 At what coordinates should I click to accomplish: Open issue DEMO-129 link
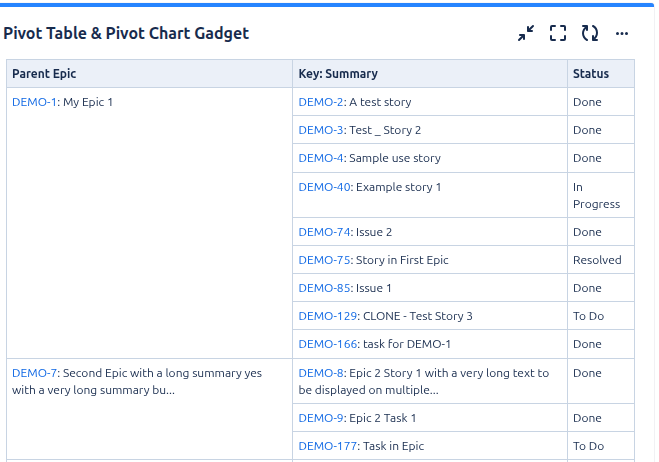point(327,316)
